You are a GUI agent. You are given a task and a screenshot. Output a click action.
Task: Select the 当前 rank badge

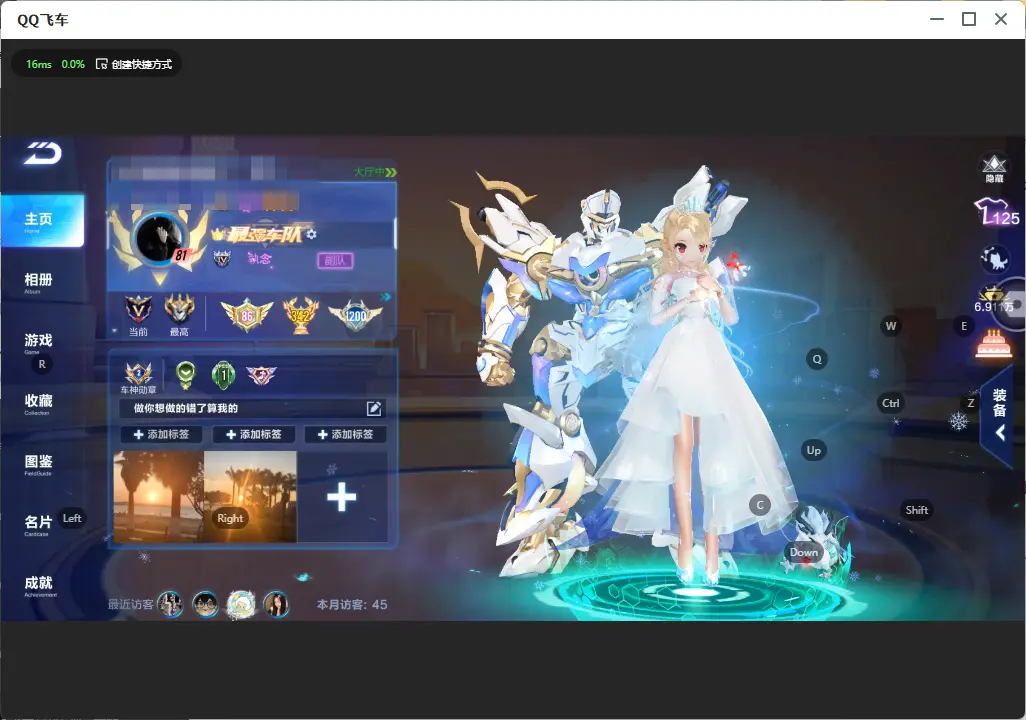coord(138,315)
